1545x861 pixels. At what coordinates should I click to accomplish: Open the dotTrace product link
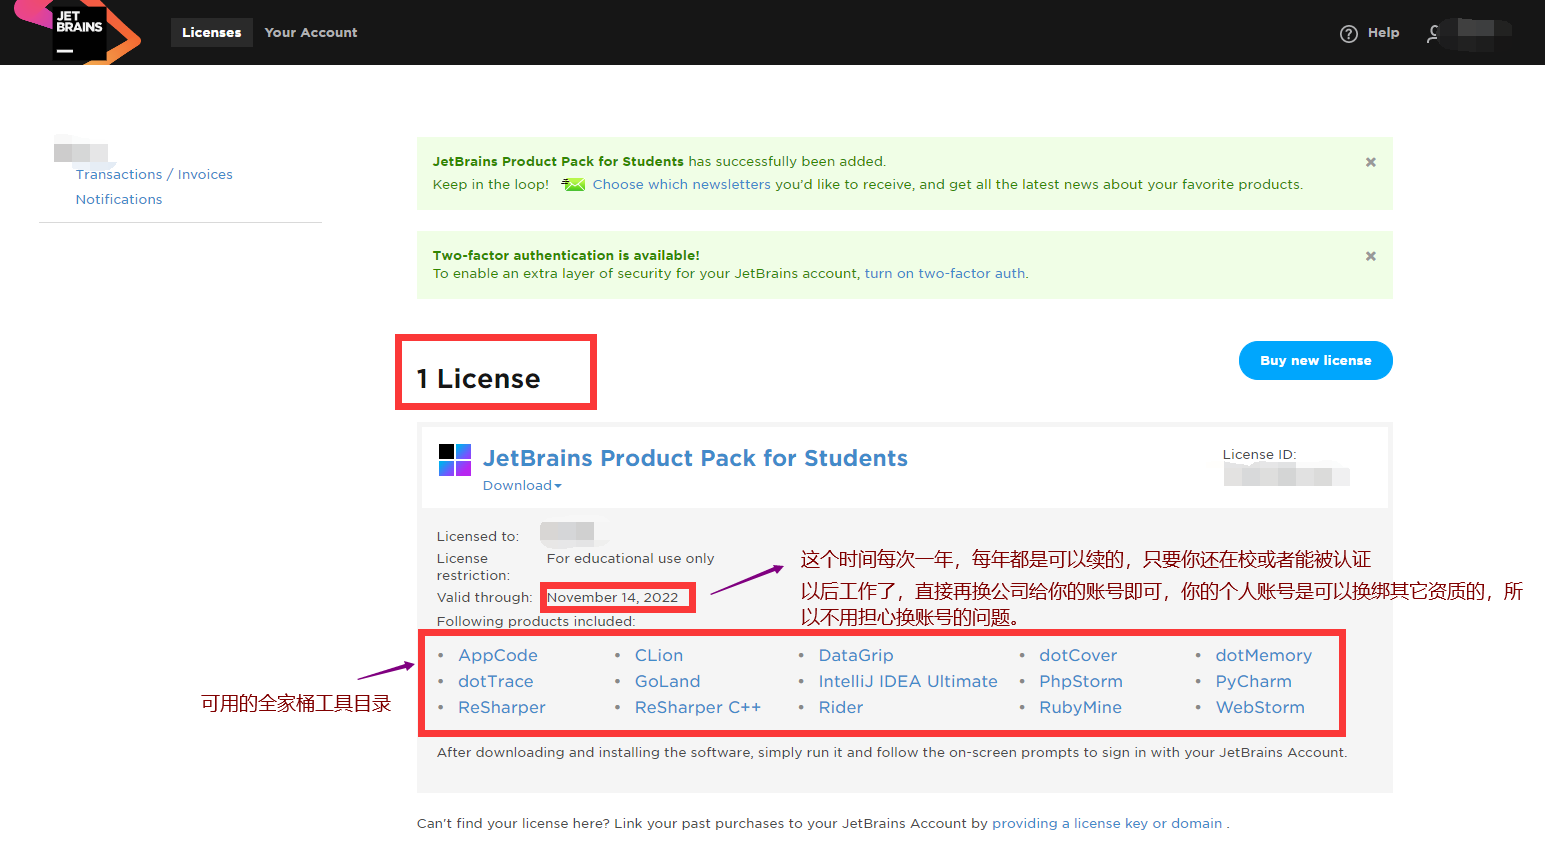[x=496, y=681]
